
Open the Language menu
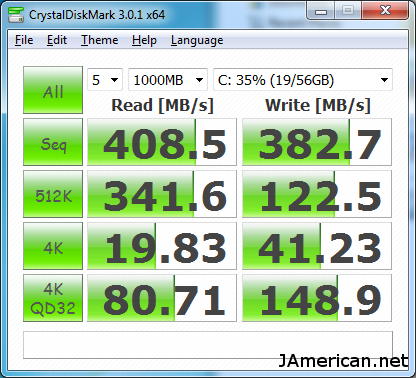(x=197, y=40)
